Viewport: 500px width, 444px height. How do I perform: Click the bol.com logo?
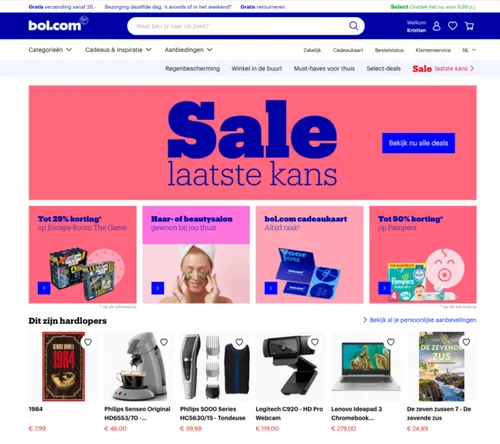[58, 25]
